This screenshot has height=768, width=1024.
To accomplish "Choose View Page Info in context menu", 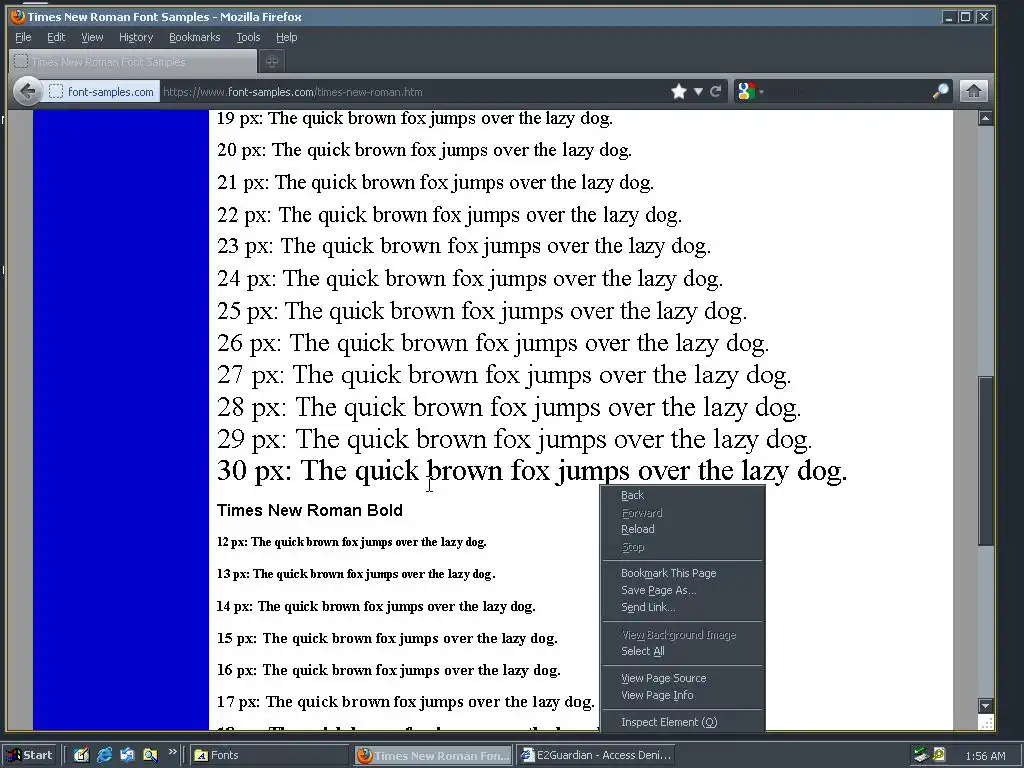I will [x=682, y=695].
